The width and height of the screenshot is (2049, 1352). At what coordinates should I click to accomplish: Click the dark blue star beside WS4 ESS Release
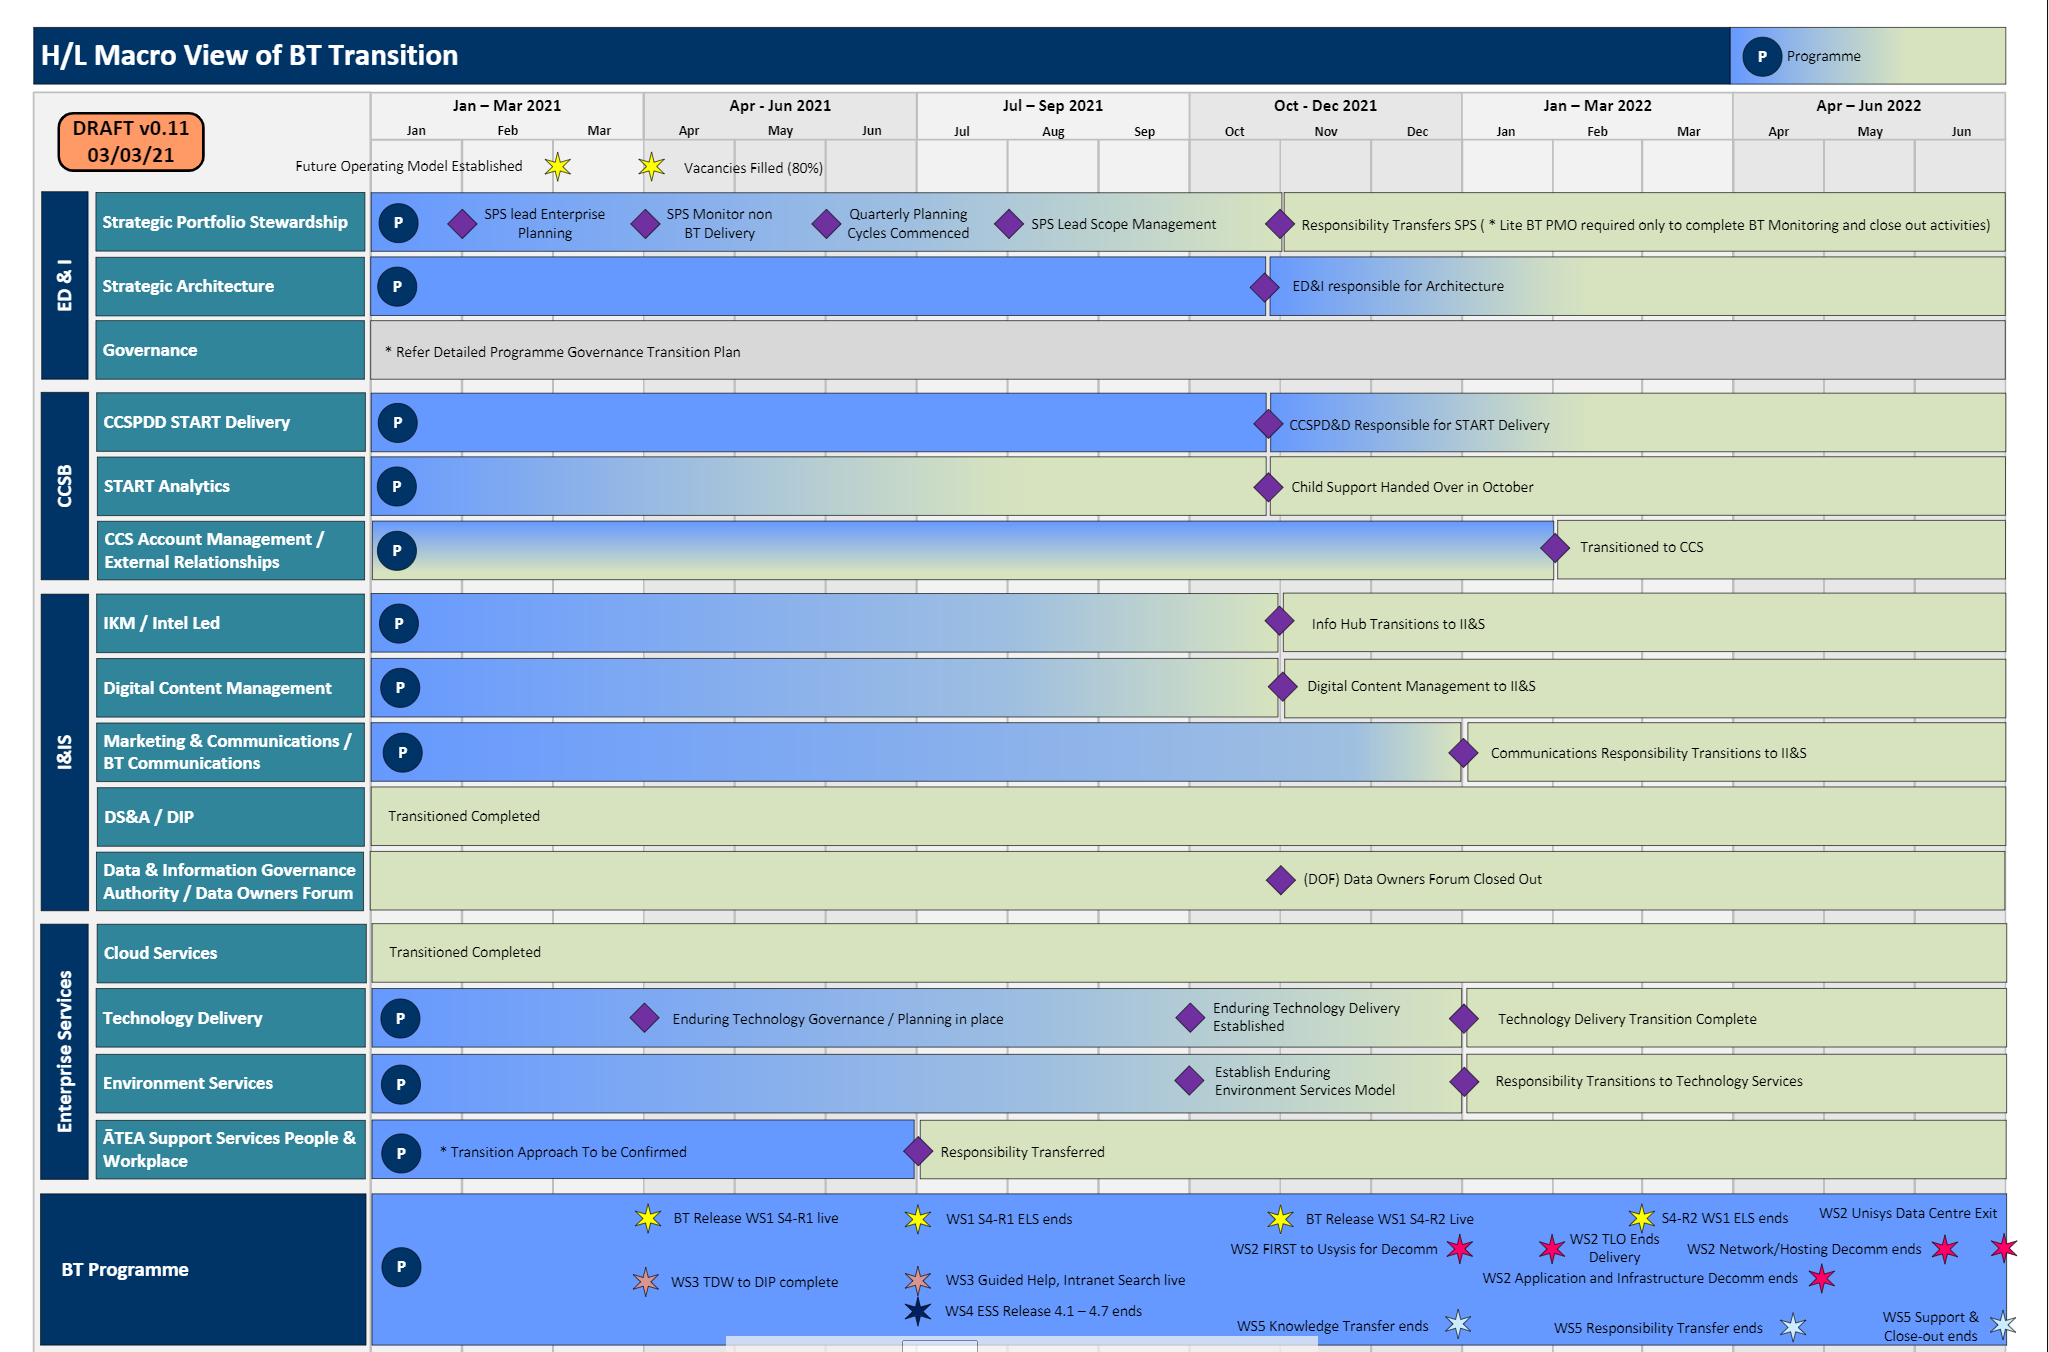click(x=917, y=1311)
